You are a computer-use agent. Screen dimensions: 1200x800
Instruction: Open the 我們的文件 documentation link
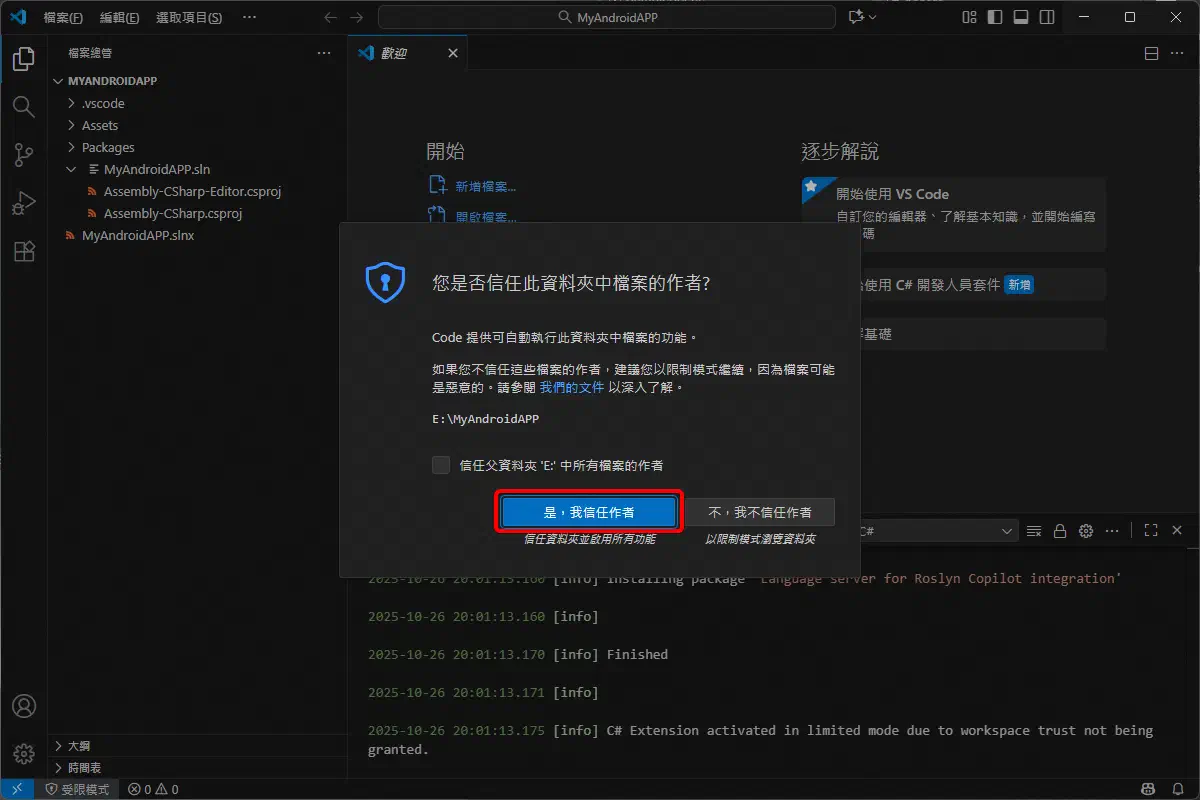tap(571, 387)
